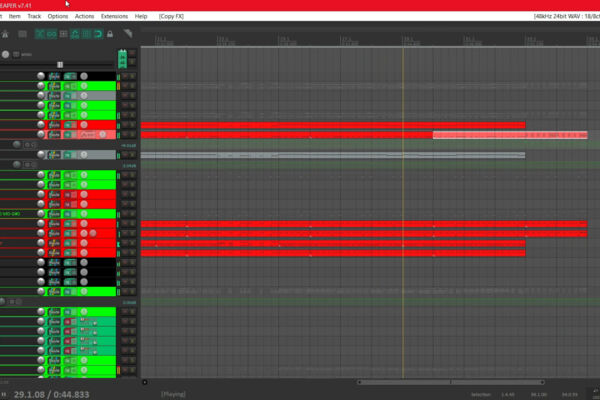Screen dimensions: 600x400
Task: Mute the VIO-DIO track
Action: coord(125,214)
